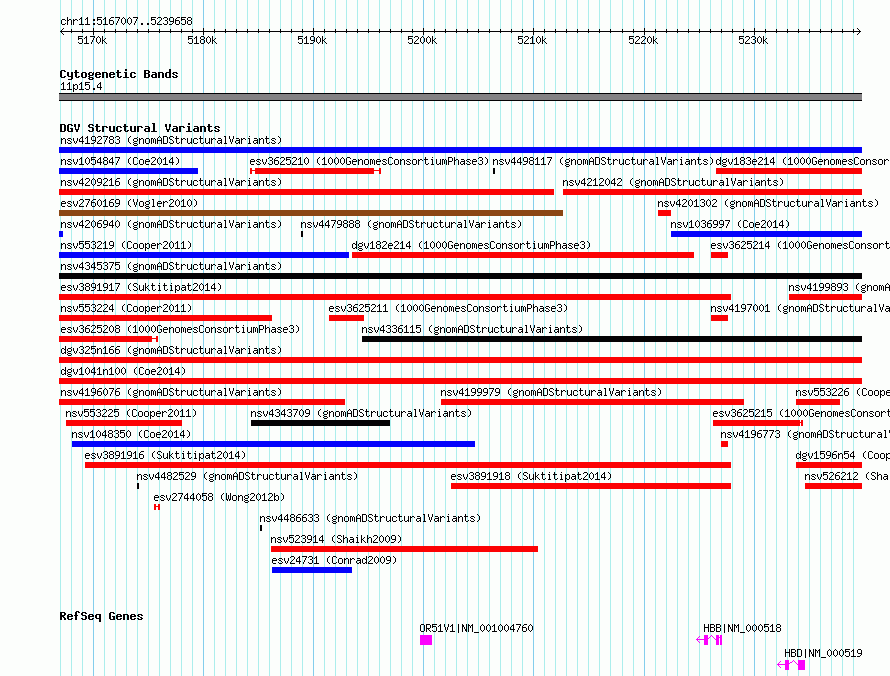Select the esv24731 (Conrad2009) label
Screen dimensions: 890x676
point(334,560)
